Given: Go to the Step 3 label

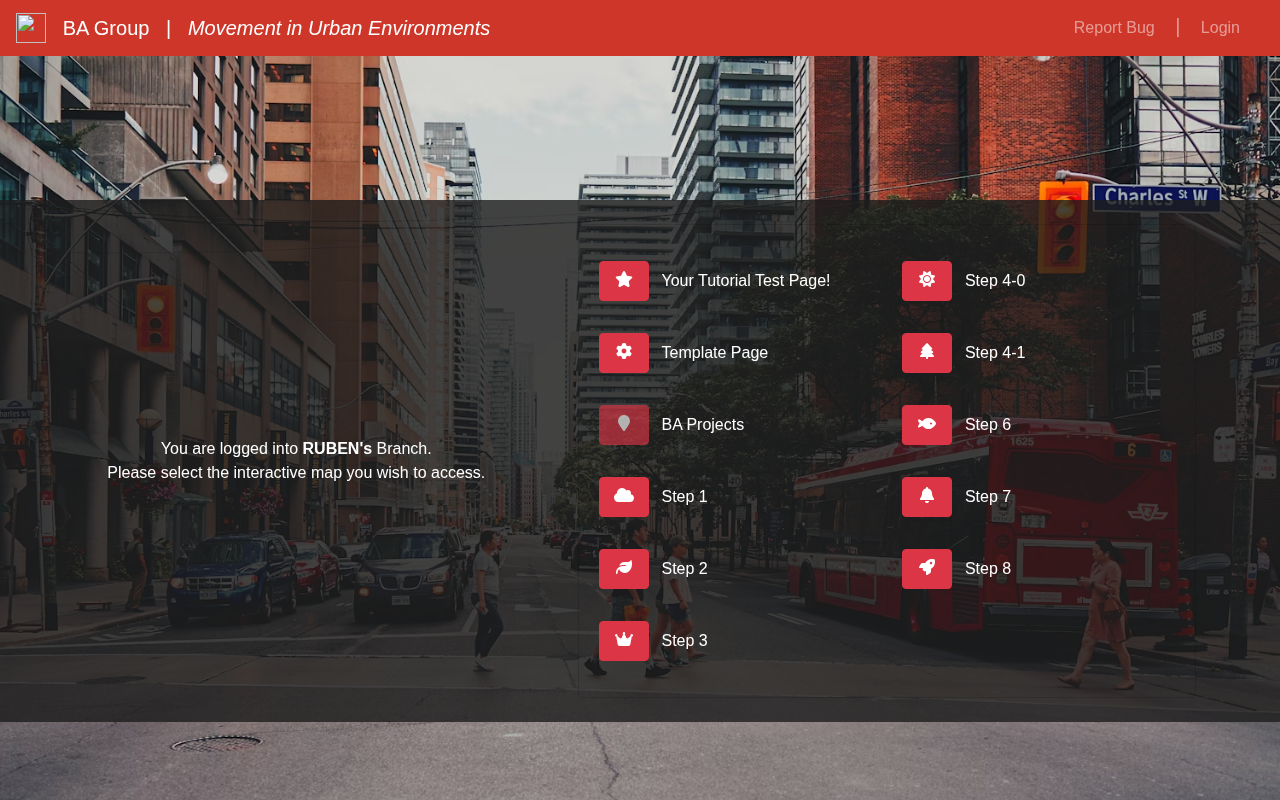Looking at the screenshot, I should pos(685,641).
